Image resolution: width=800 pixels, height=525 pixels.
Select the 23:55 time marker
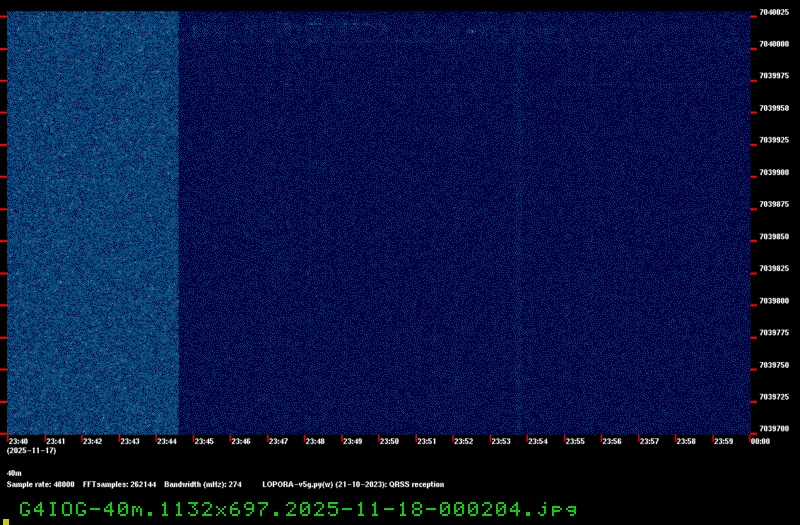pyautogui.click(x=575, y=441)
